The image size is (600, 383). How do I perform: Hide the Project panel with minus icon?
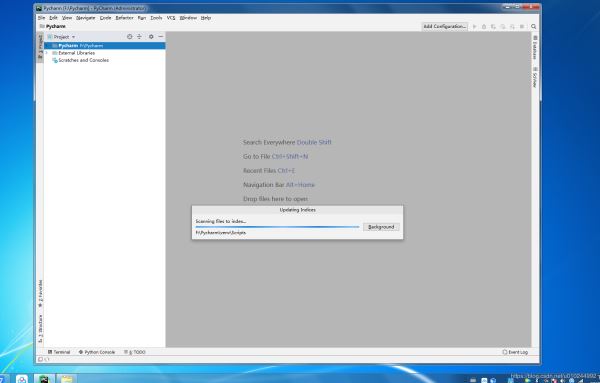point(161,37)
